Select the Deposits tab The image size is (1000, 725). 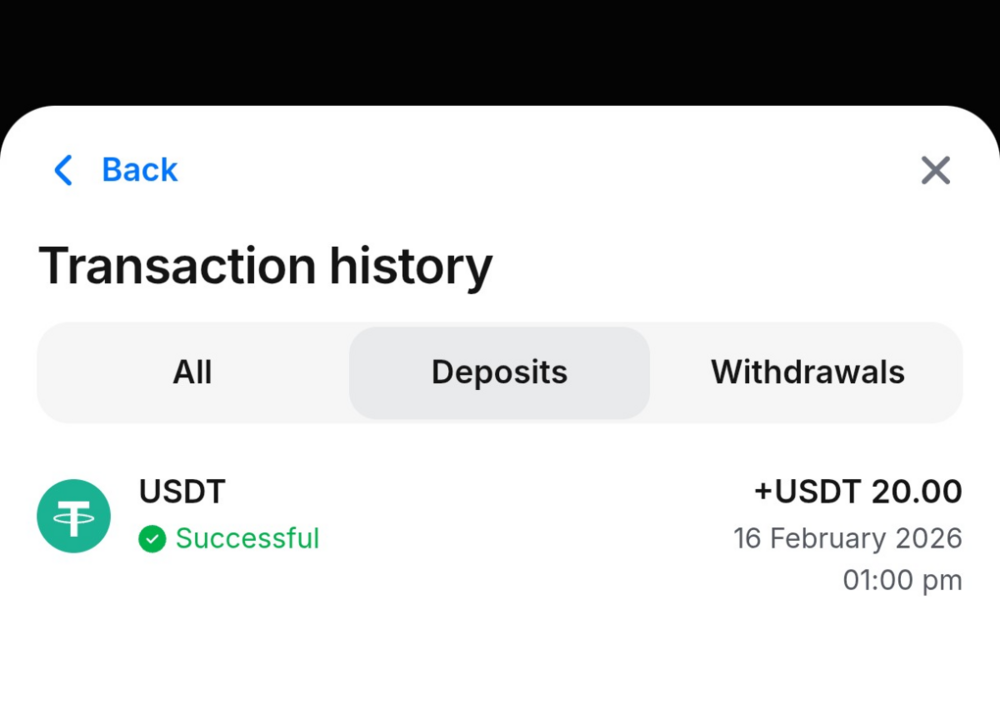pyautogui.click(x=499, y=373)
